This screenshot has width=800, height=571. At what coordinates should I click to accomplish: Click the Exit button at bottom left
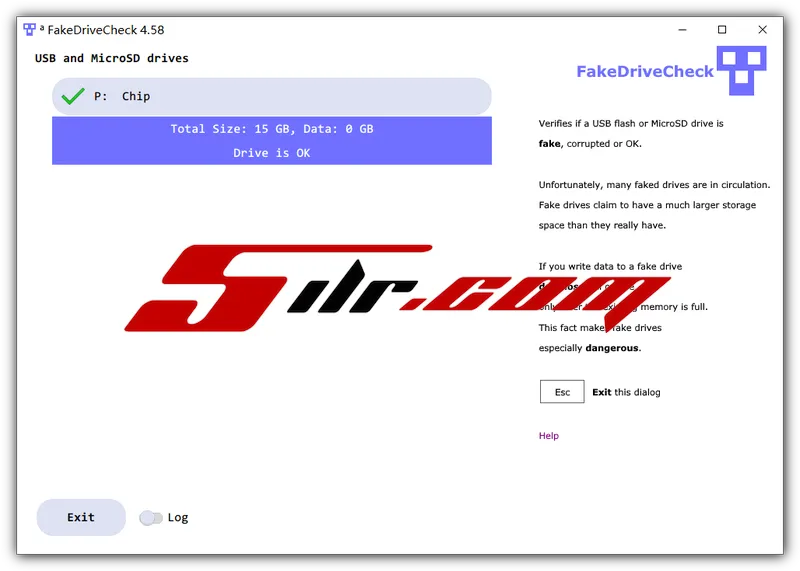tap(81, 517)
